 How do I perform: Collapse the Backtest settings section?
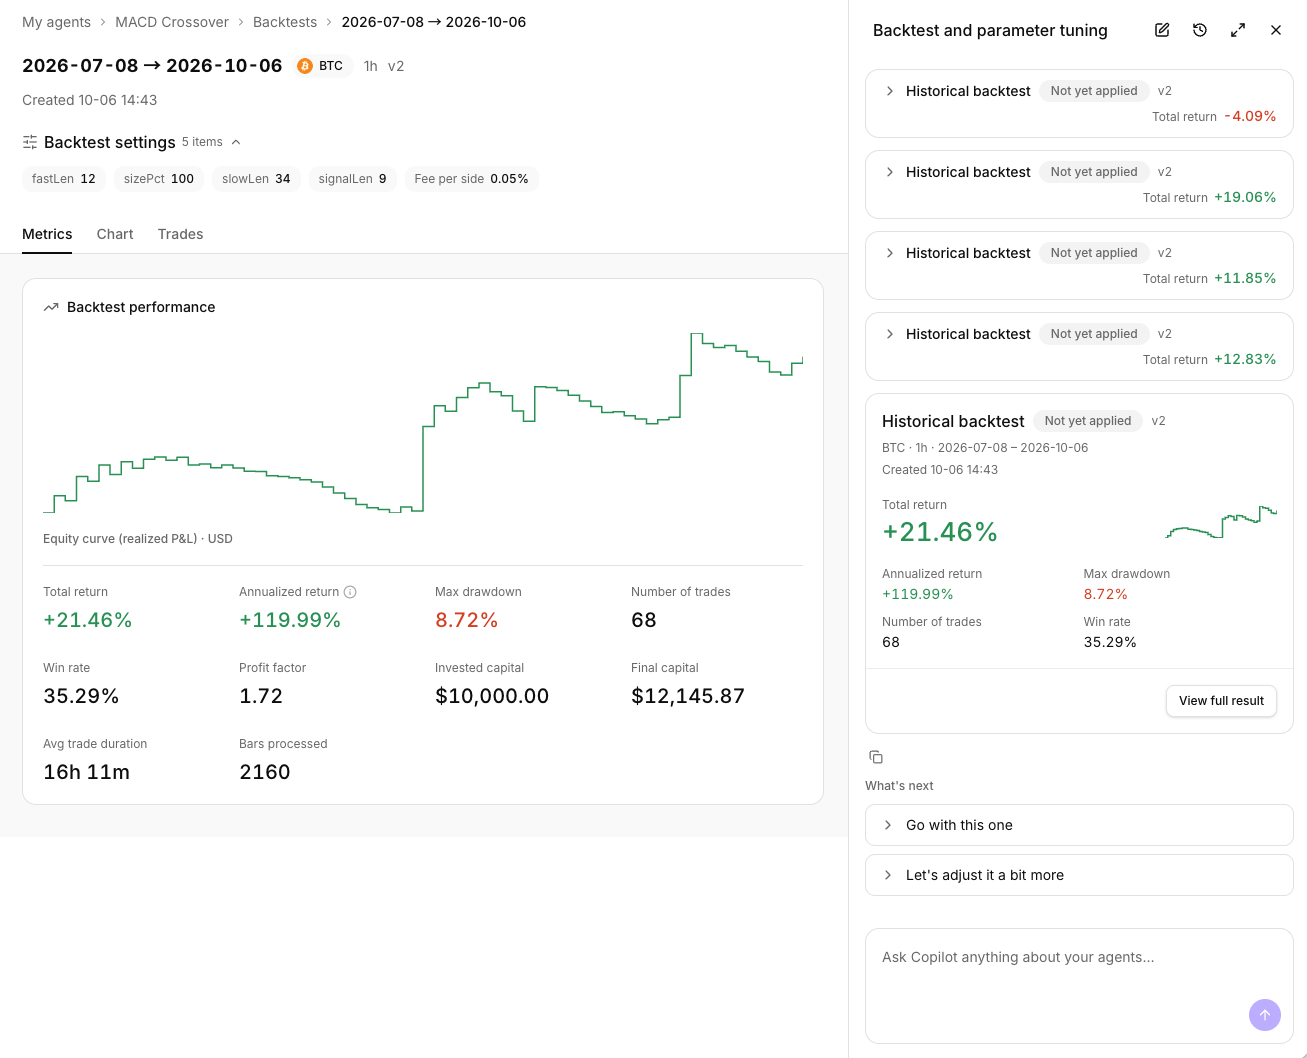(x=236, y=142)
